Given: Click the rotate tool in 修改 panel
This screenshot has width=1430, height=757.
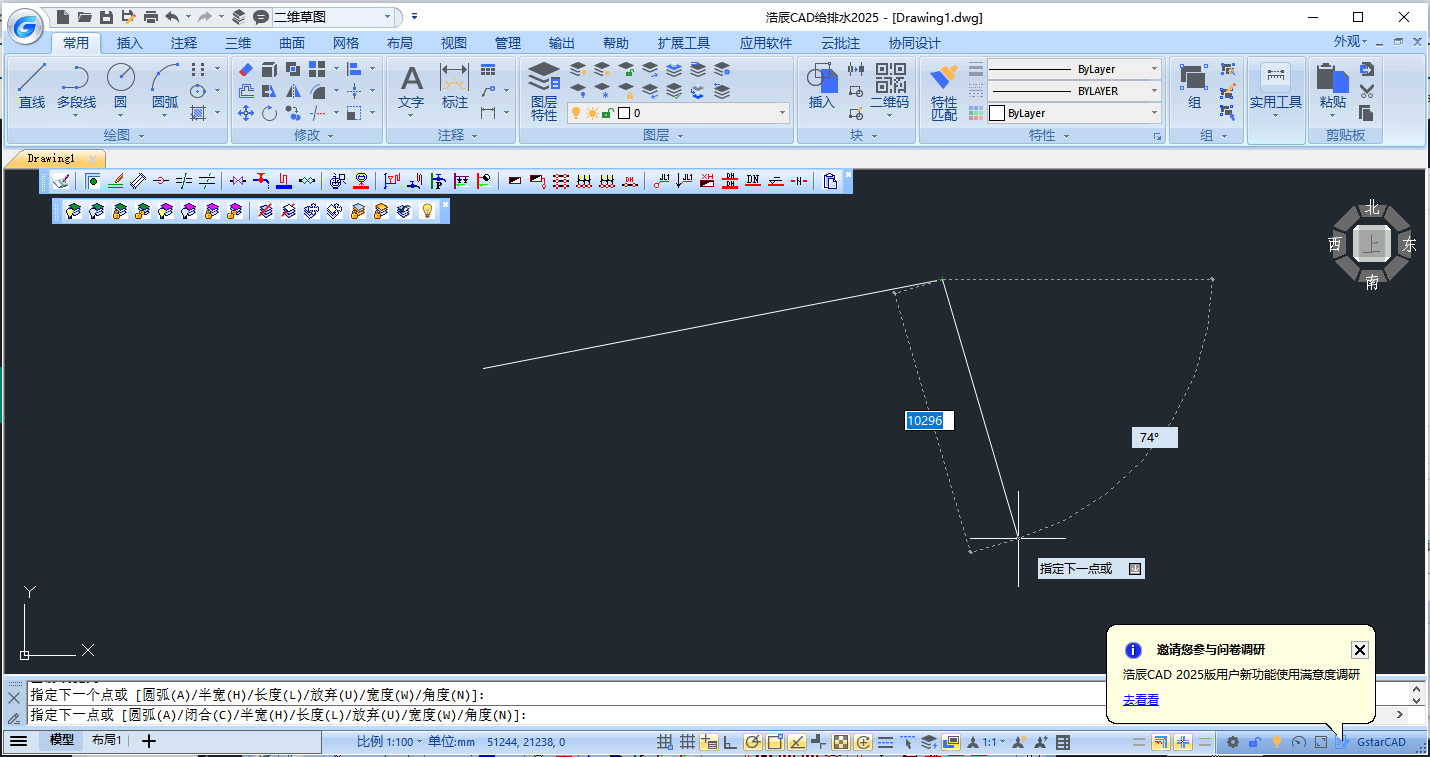Looking at the screenshot, I should pyautogui.click(x=269, y=113).
